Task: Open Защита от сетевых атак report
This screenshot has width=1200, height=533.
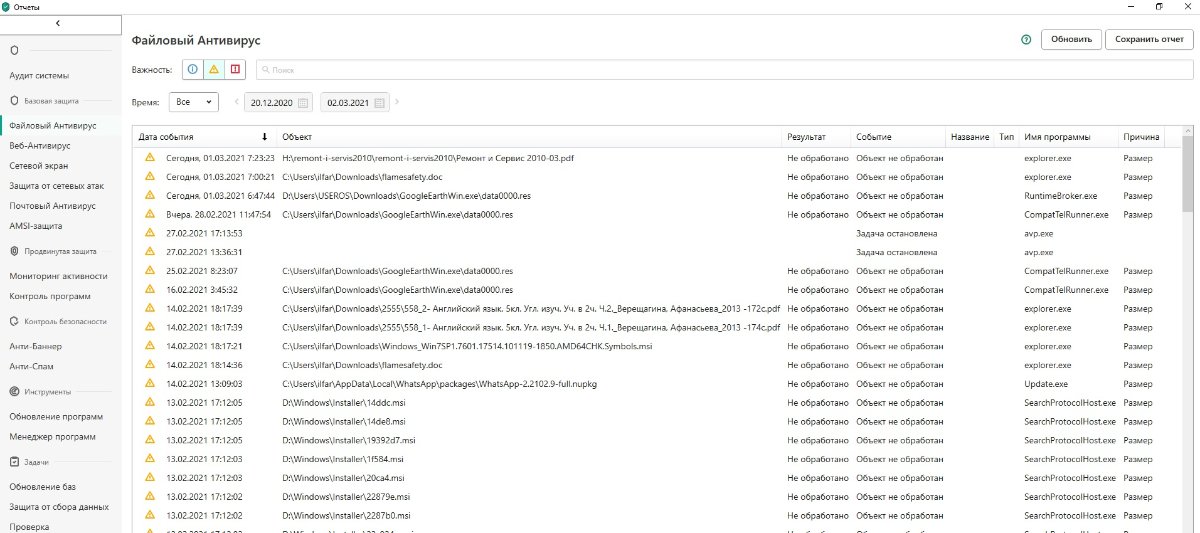Action: tap(57, 186)
